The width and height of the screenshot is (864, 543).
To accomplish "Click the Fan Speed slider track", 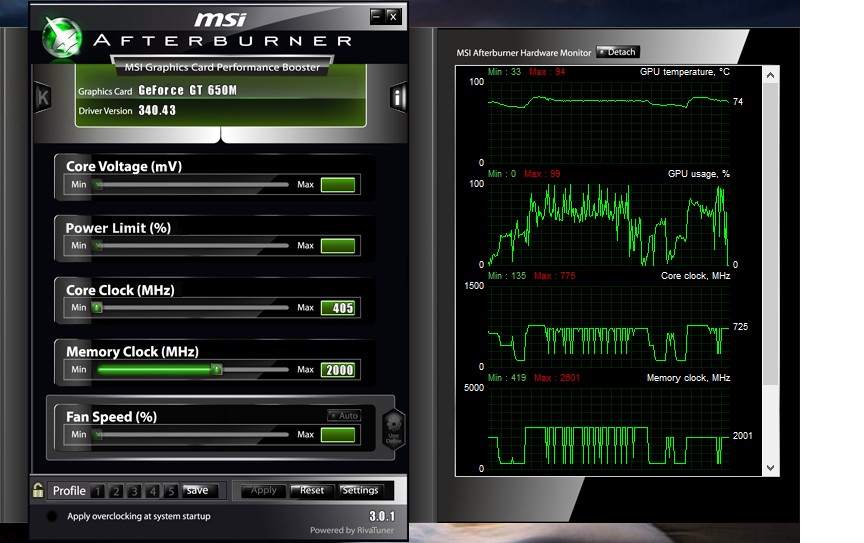I will coord(192,434).
